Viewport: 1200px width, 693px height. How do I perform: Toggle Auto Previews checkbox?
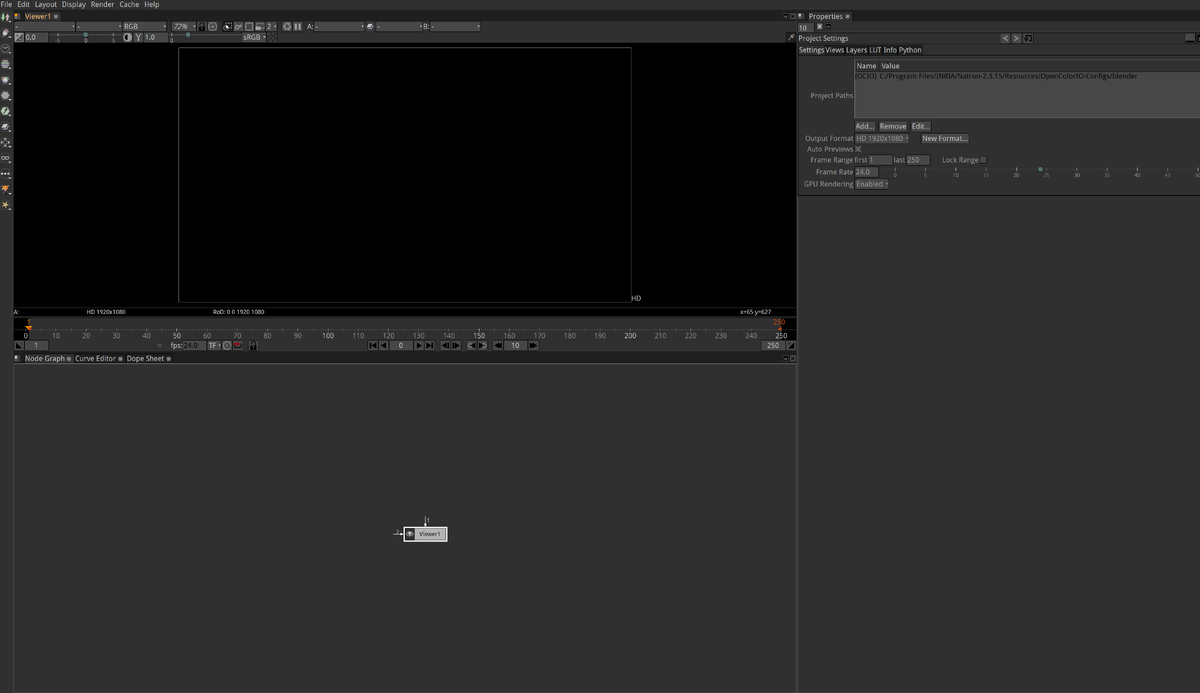tap(858, 149)
